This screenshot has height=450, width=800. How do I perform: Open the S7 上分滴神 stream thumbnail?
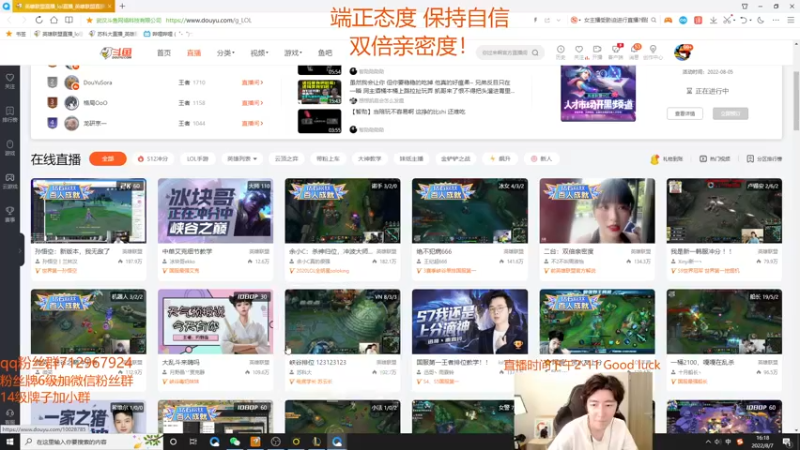pos(470,321)
